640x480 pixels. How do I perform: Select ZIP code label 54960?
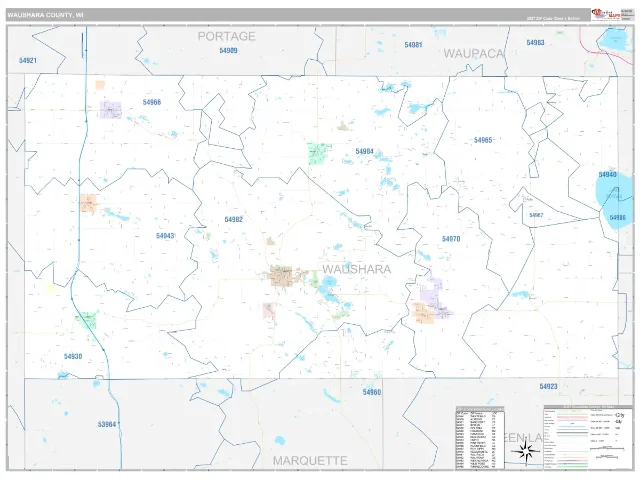pyautogui.click(x=371, y=392)
